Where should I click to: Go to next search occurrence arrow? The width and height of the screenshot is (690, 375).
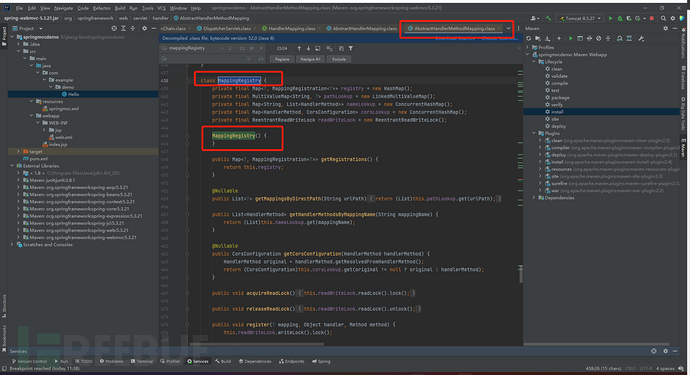308,48
